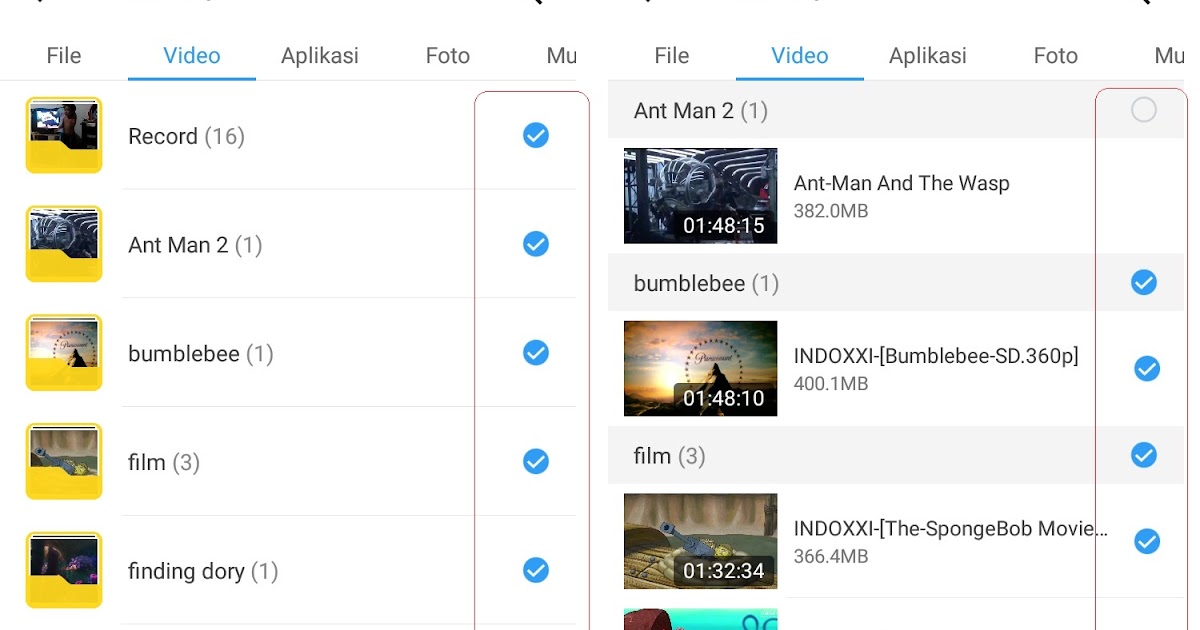Click 'Record (16)' folder name

coord(186,136)
